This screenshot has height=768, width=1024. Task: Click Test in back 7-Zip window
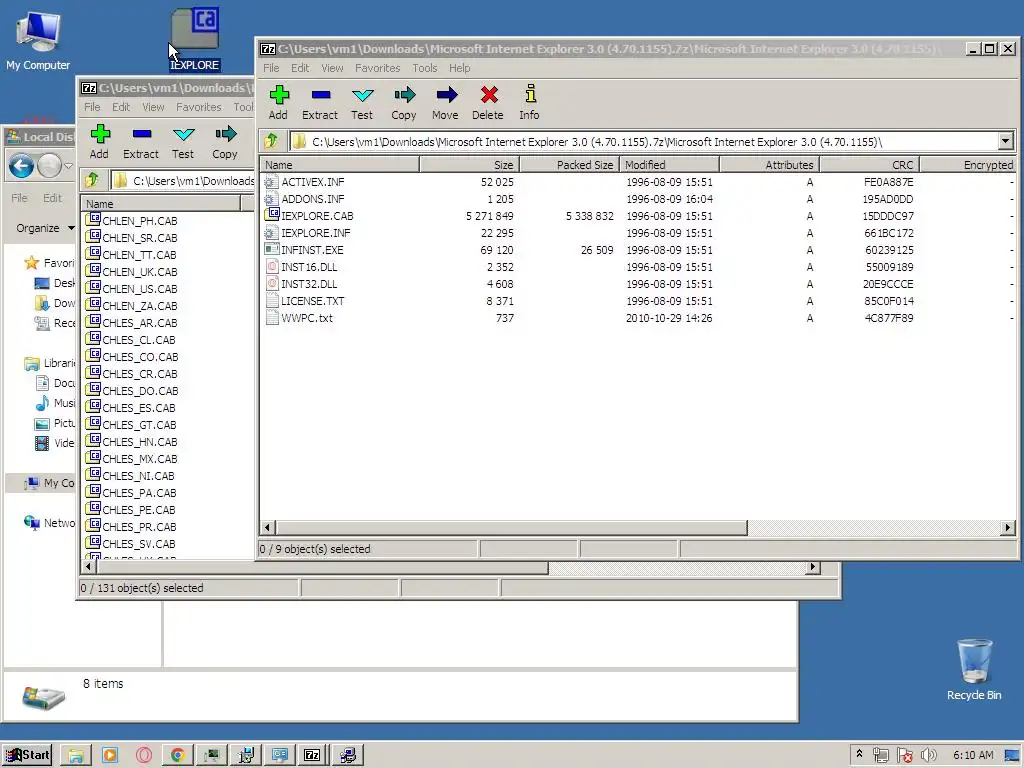(183, 142)
